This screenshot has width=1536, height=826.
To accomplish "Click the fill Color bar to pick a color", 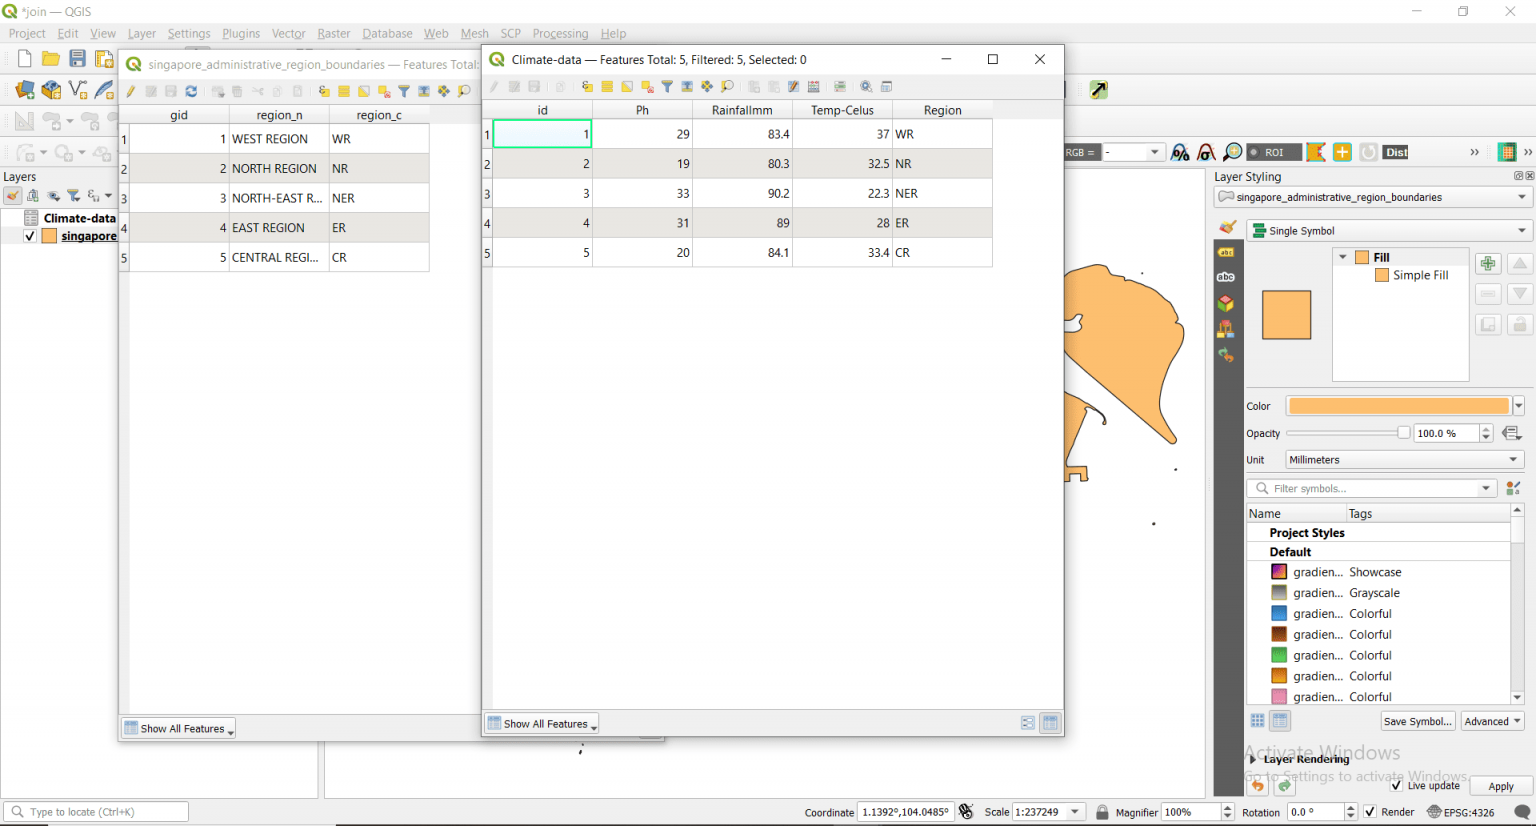I will 1398,406.
